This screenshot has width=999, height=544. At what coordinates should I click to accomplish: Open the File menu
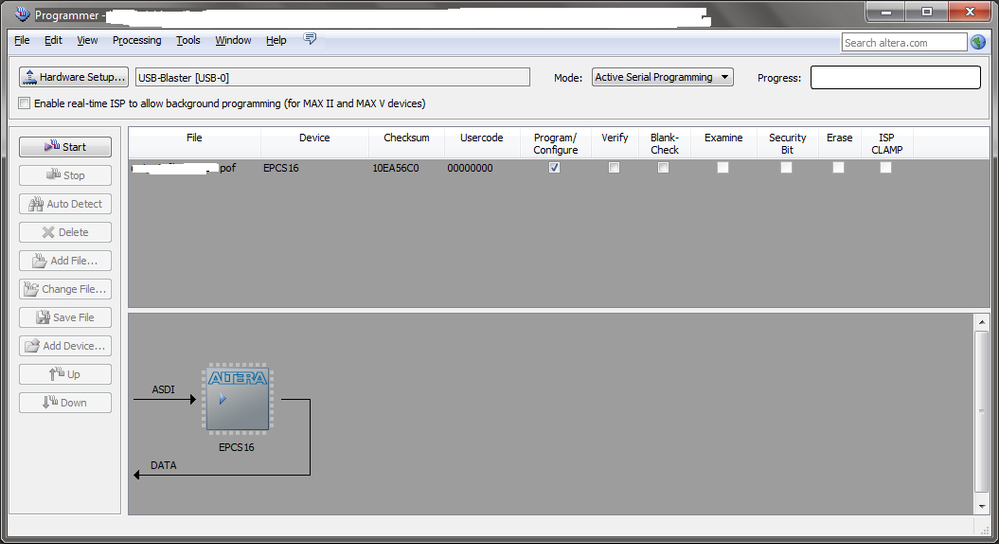tap(22, 40)
